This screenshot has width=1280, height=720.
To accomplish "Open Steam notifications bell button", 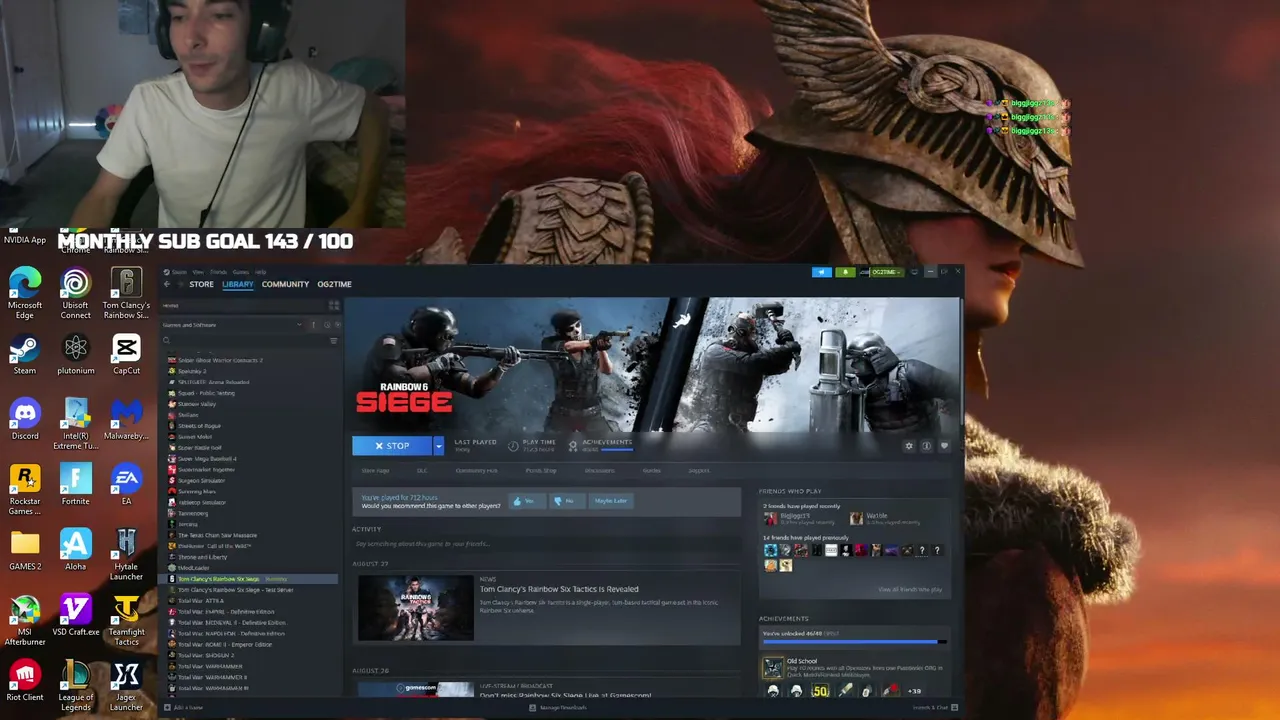I will 845,272.
